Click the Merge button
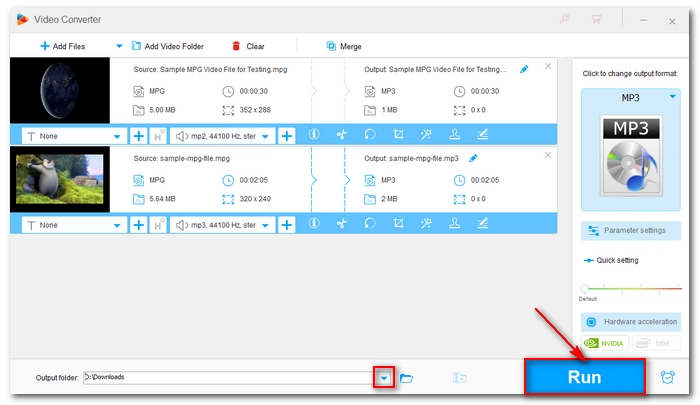The height and width of the screenshot is (405, 700). click(x=344, y=46)
